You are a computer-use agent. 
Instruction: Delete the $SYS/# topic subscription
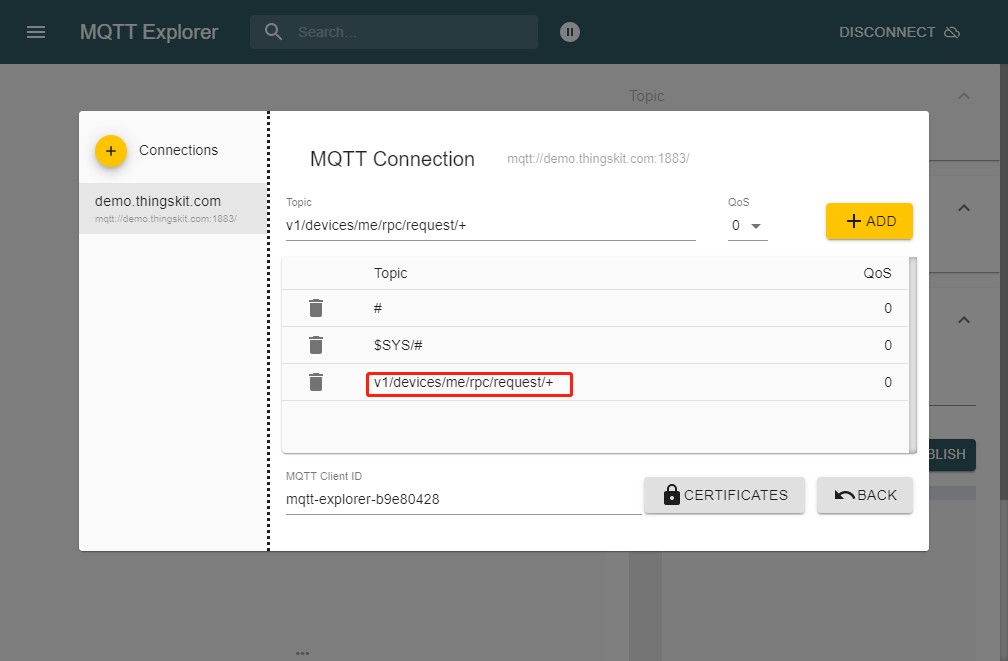[316, 345]
